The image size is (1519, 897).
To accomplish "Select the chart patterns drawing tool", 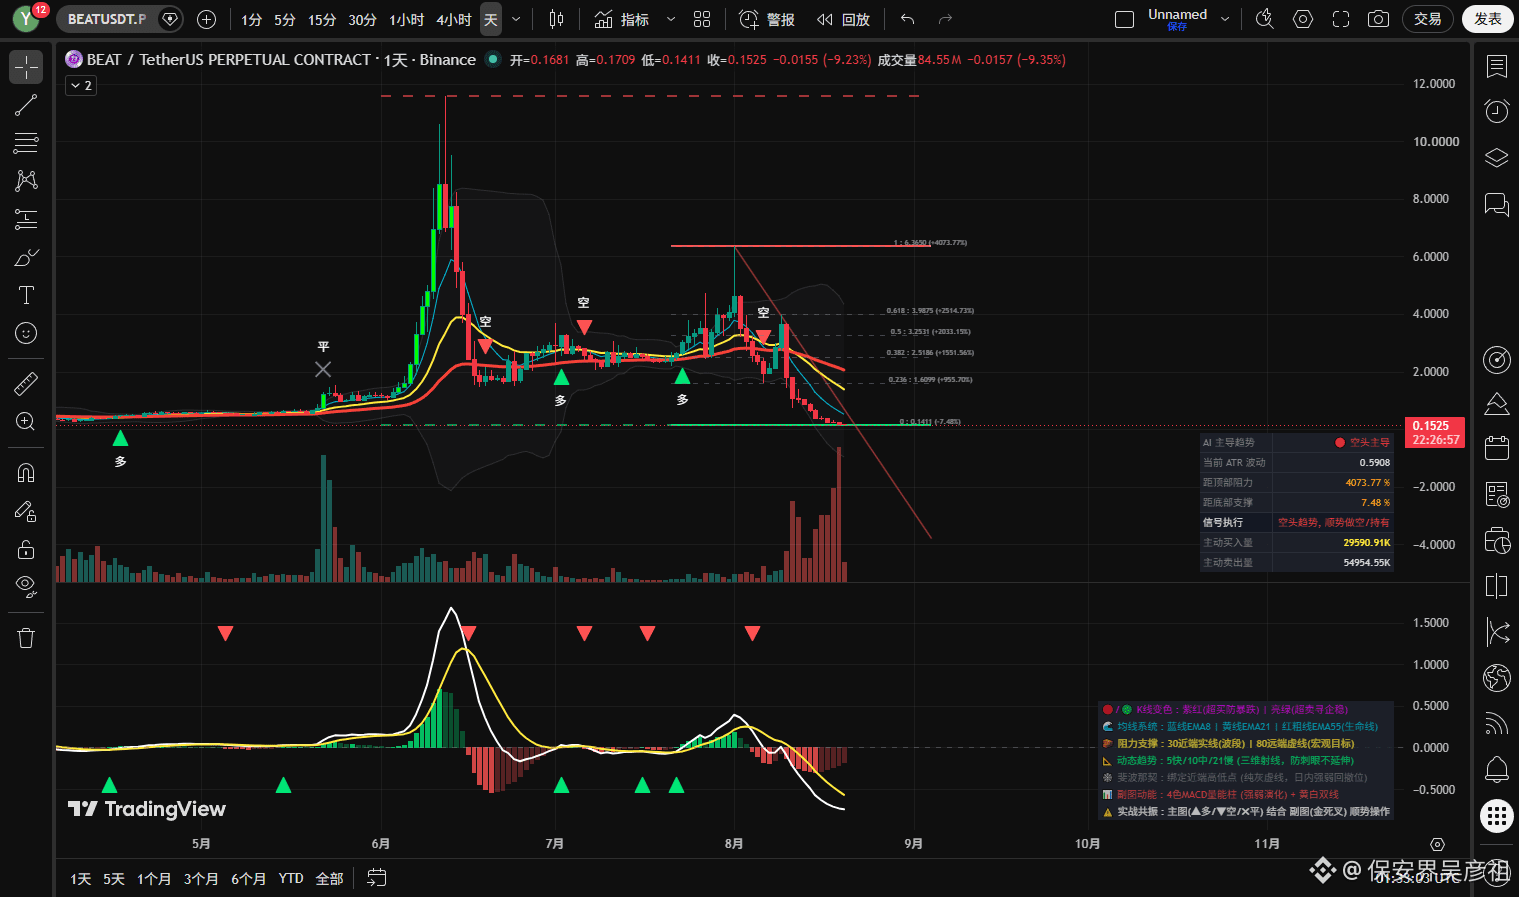I will [x=26, y=181].
